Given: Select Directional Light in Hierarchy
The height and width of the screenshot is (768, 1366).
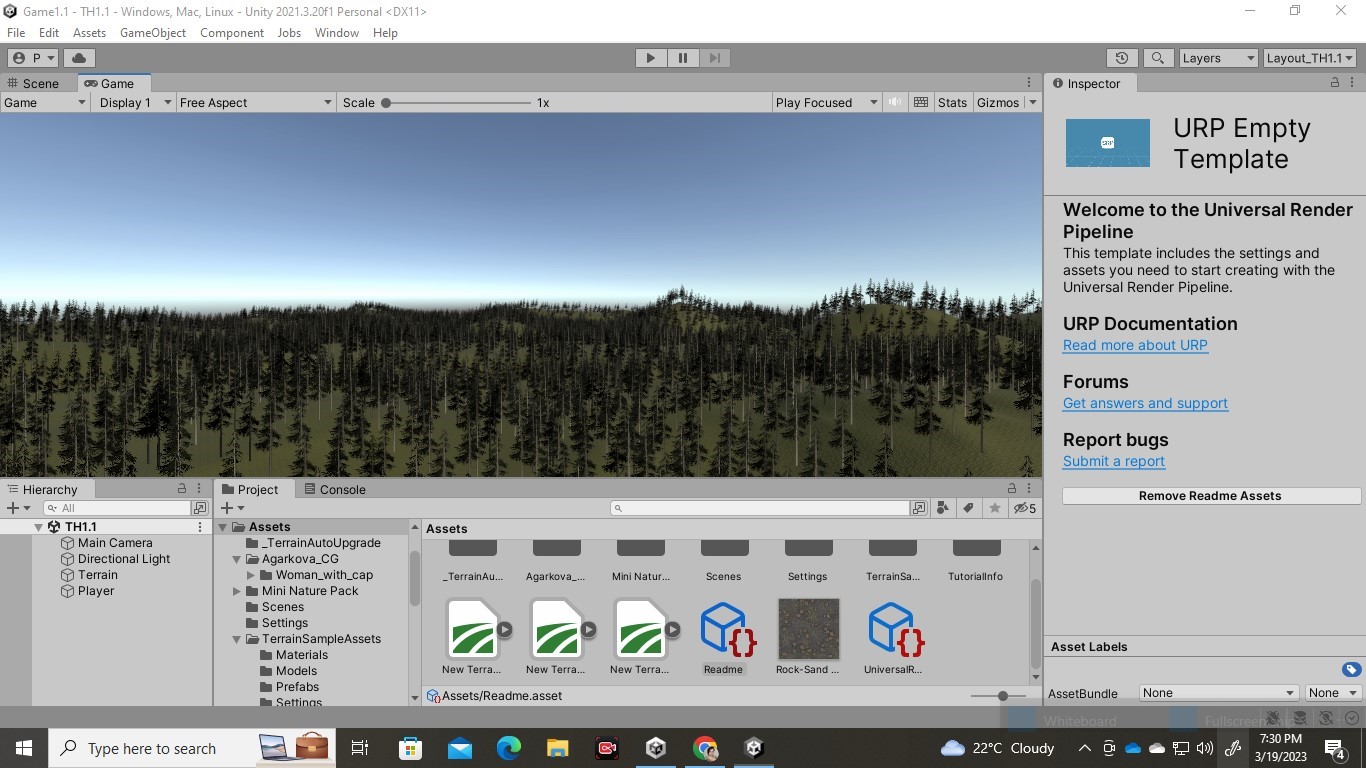Looking at the screenshot, I should point(124,559).
